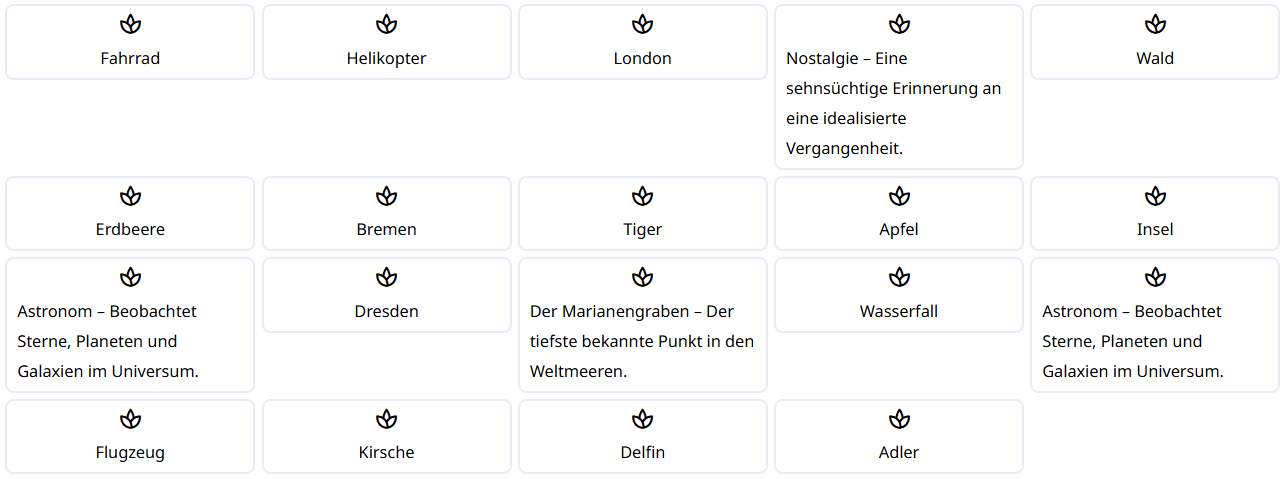Click the lotus icon above the Marianengraben text
This screenshot has height=479, width=1287.
point(643,277)
